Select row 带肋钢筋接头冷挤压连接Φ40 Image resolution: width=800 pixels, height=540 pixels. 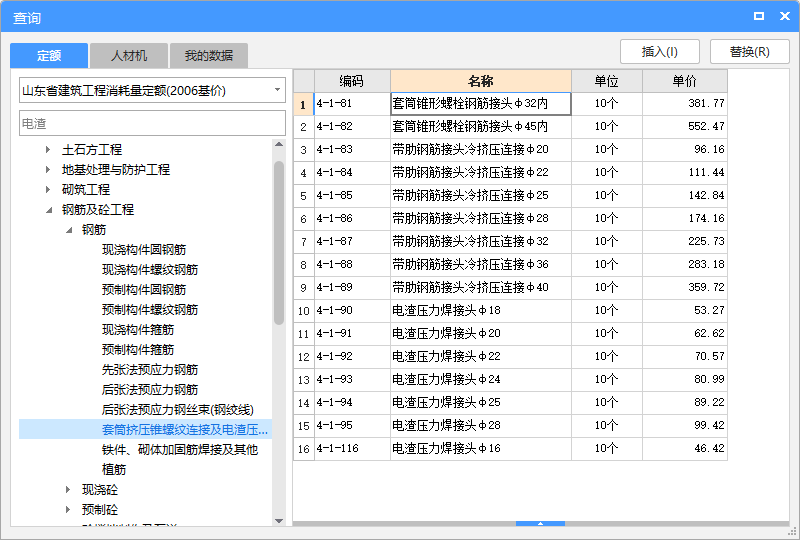[x=481, y=287]
